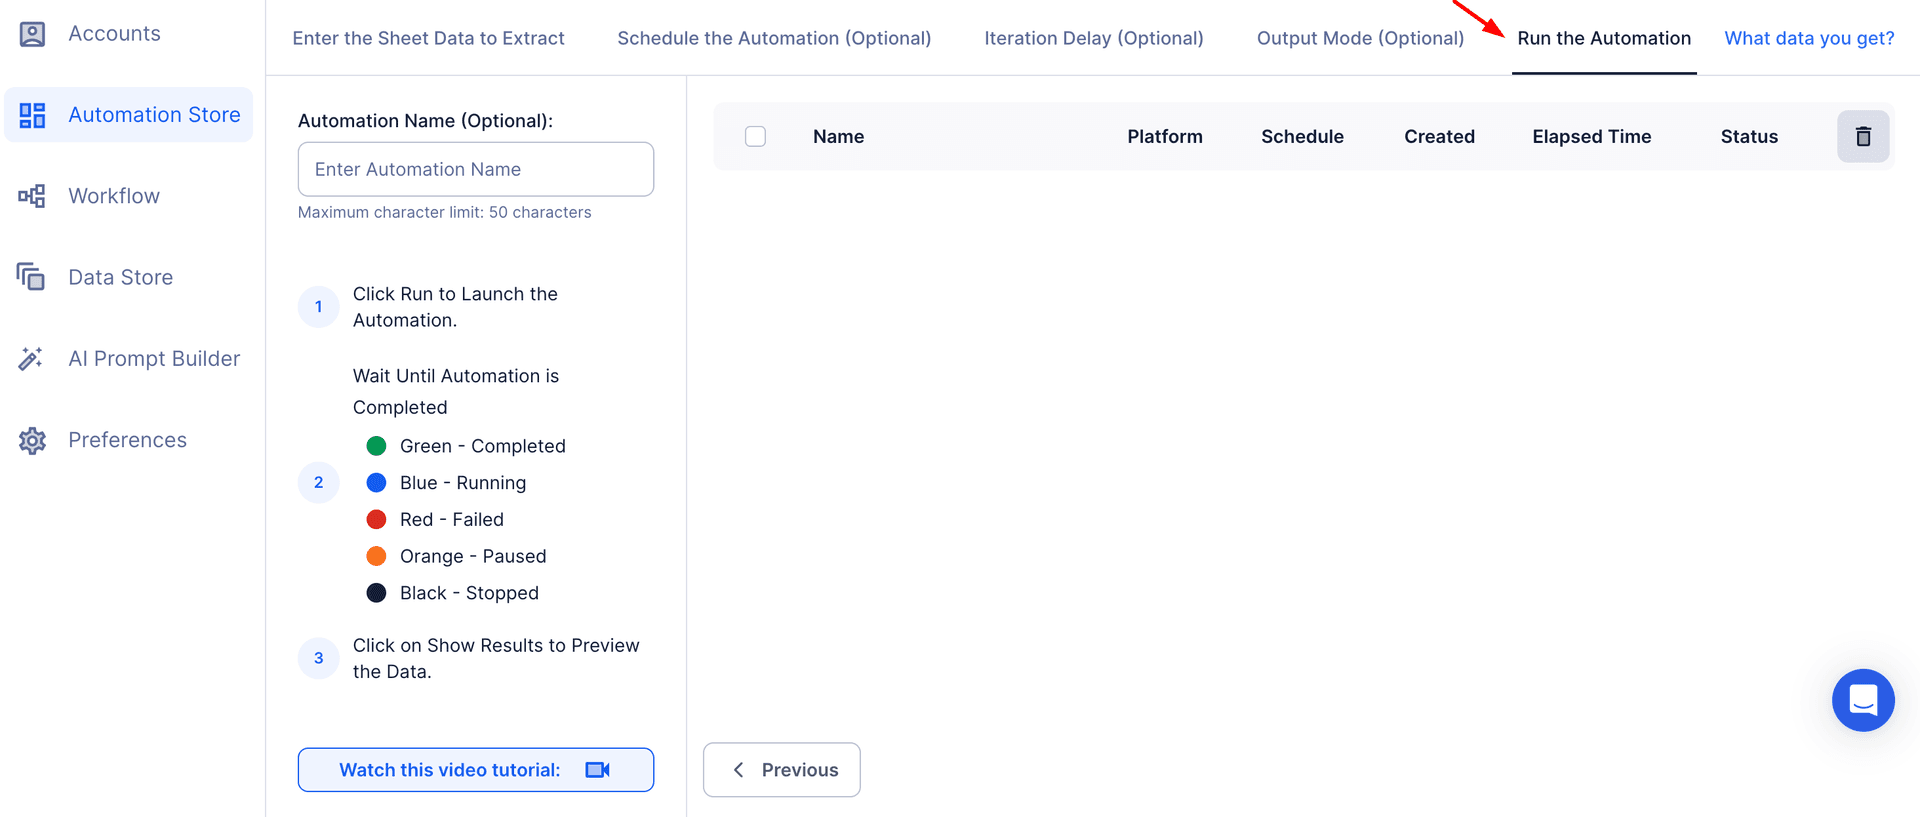Image resolution: width=1920 pixels, height=817 pixels.
Task: Open the chat support bubble
Action: pos(1862,700)
